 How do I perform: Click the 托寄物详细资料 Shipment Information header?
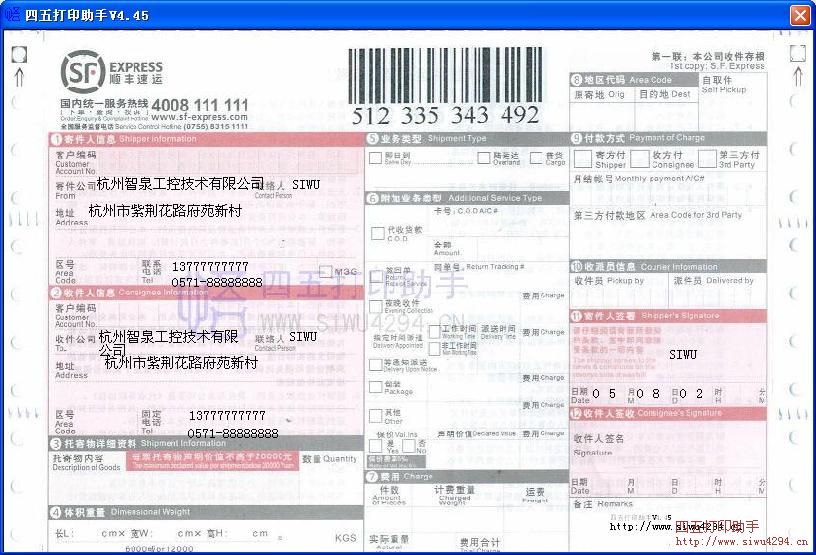[206, 444]
